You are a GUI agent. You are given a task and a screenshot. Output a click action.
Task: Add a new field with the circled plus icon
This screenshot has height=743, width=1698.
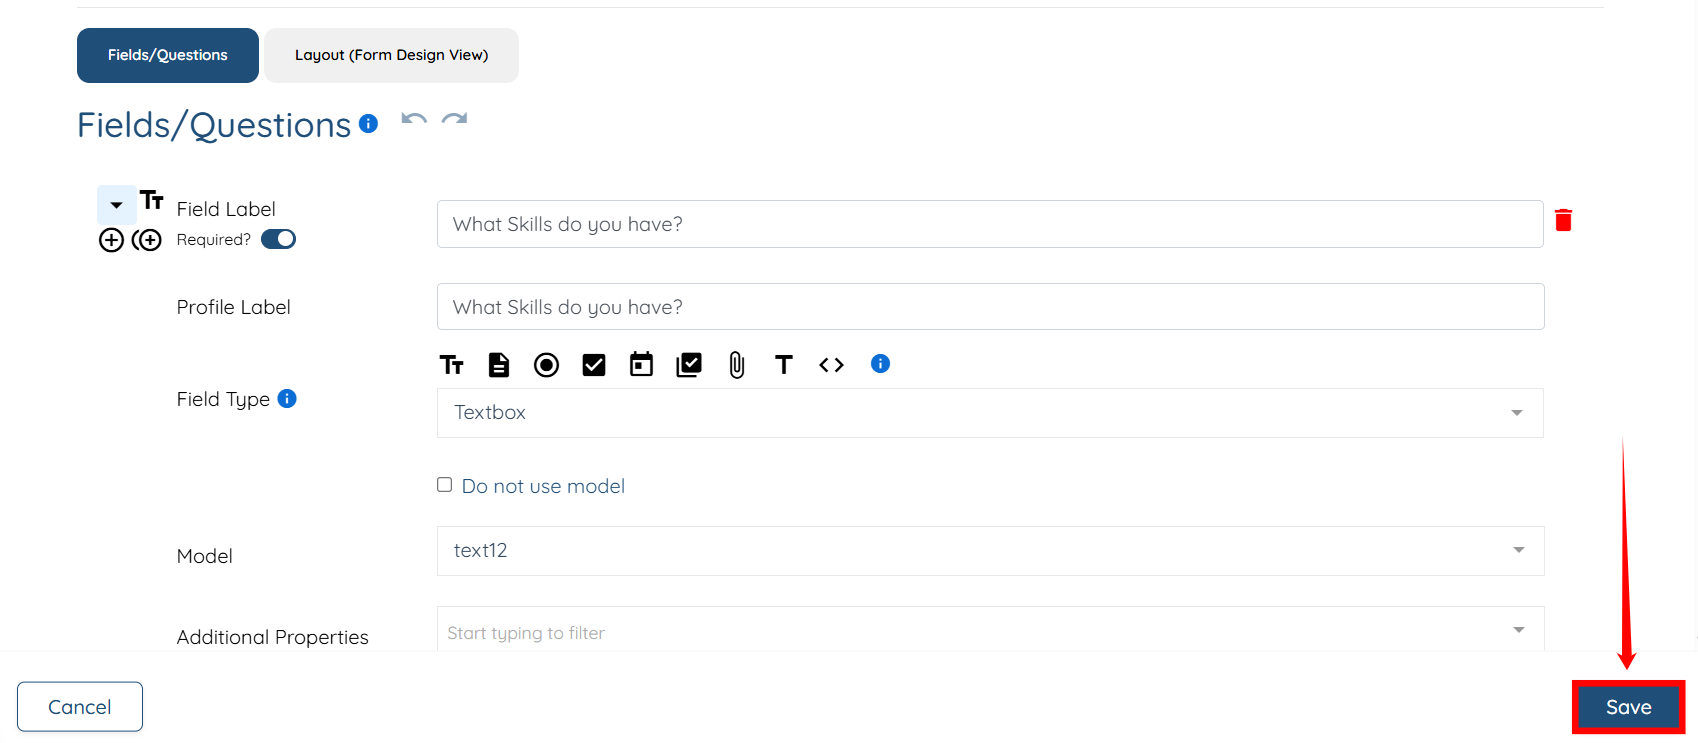111,240
